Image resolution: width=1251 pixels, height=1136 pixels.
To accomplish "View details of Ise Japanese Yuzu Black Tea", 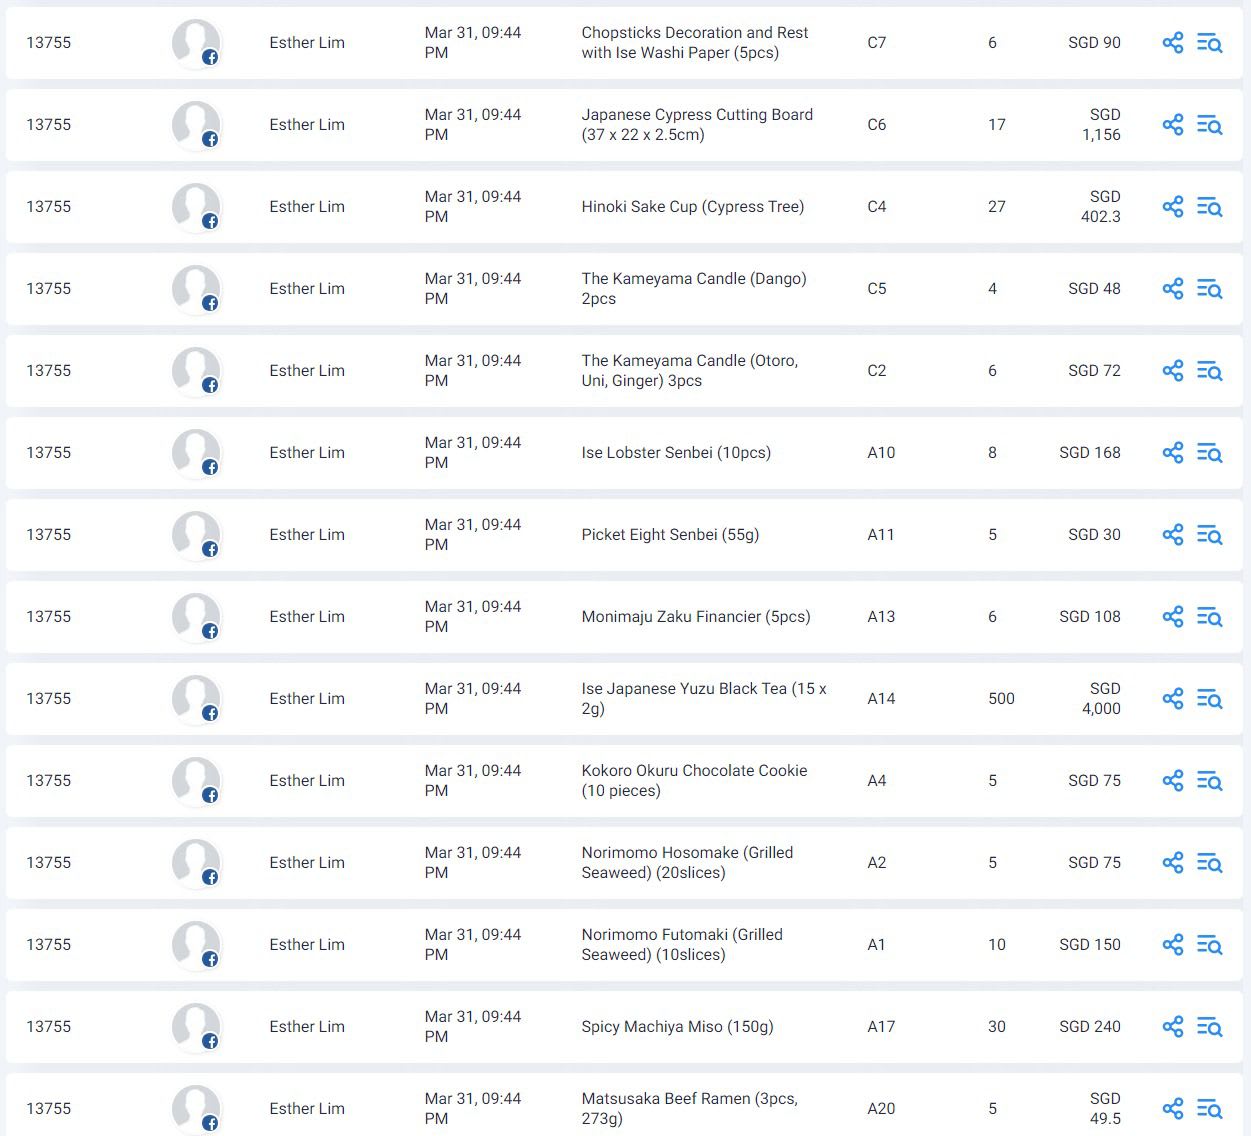I will pos(1209,699).
